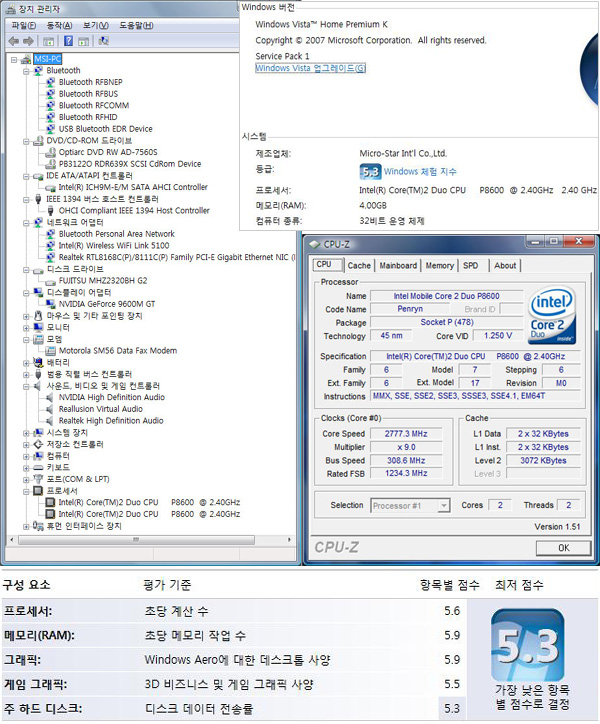Click the MSI-PC computer root icon
This screenshot has height=724, width=600.
(26, 59)
